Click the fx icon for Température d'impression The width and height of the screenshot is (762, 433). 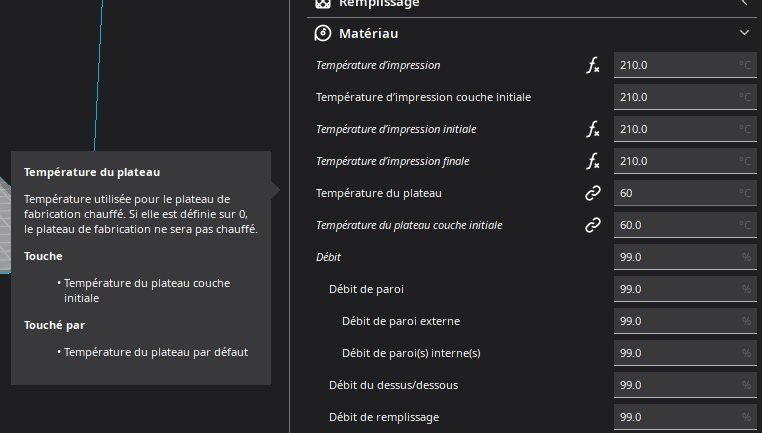coord(593,66)
